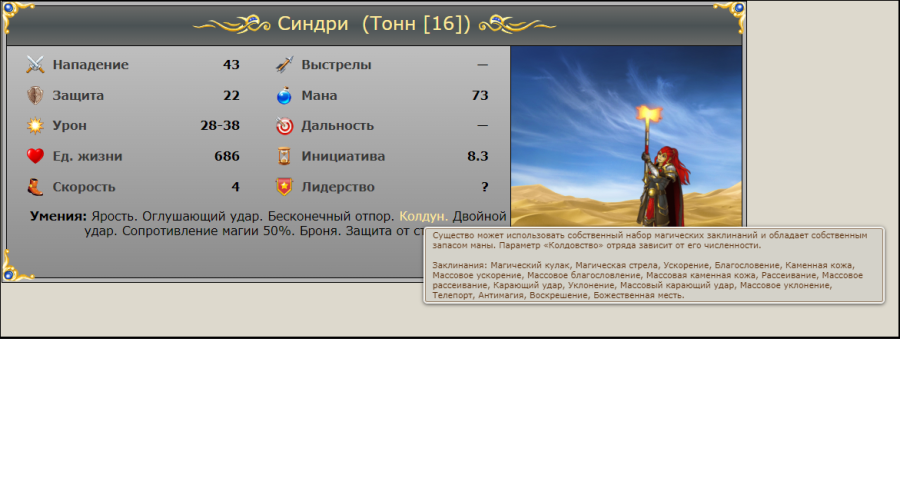Click the sunburst Урон icon
The width and height of the screenshot is (900, 498).
click(x=35, y=126)
